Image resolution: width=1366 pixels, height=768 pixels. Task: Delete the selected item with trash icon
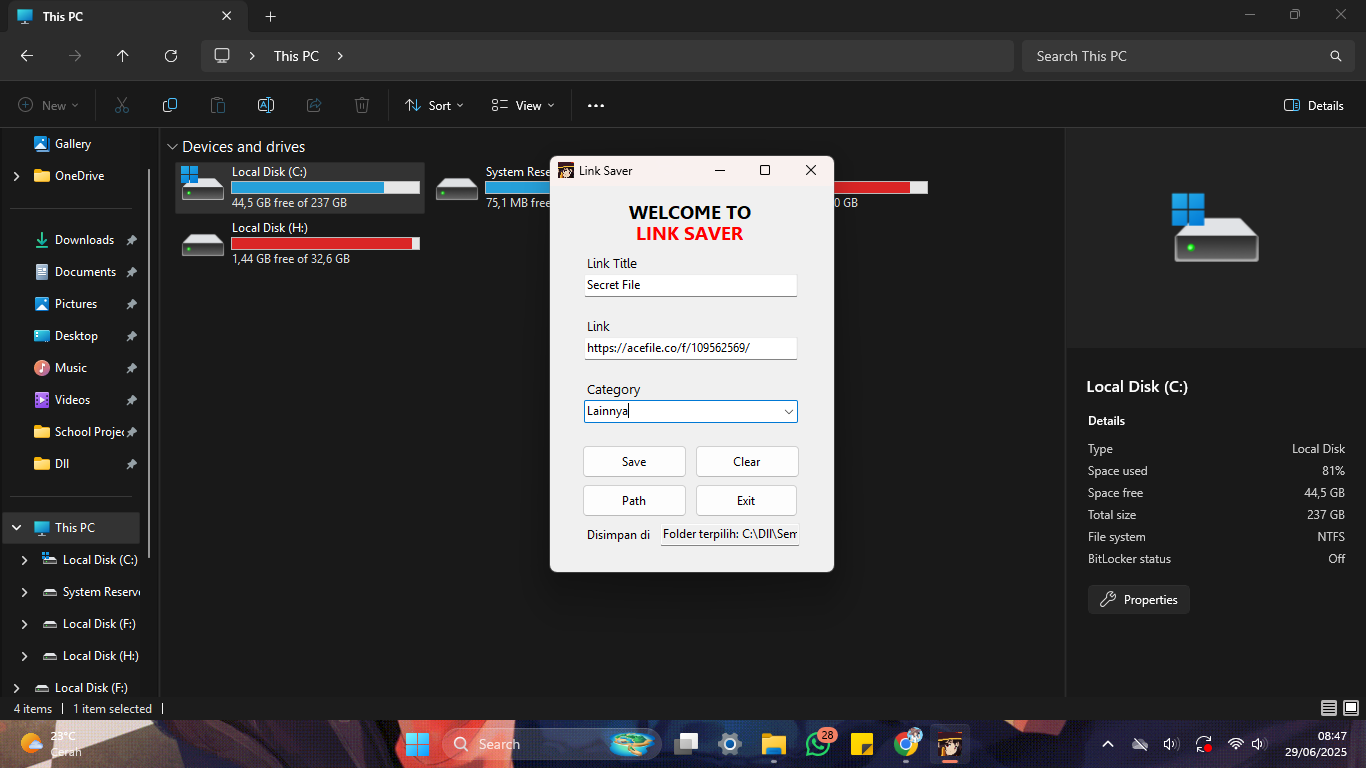pos(361,105)
